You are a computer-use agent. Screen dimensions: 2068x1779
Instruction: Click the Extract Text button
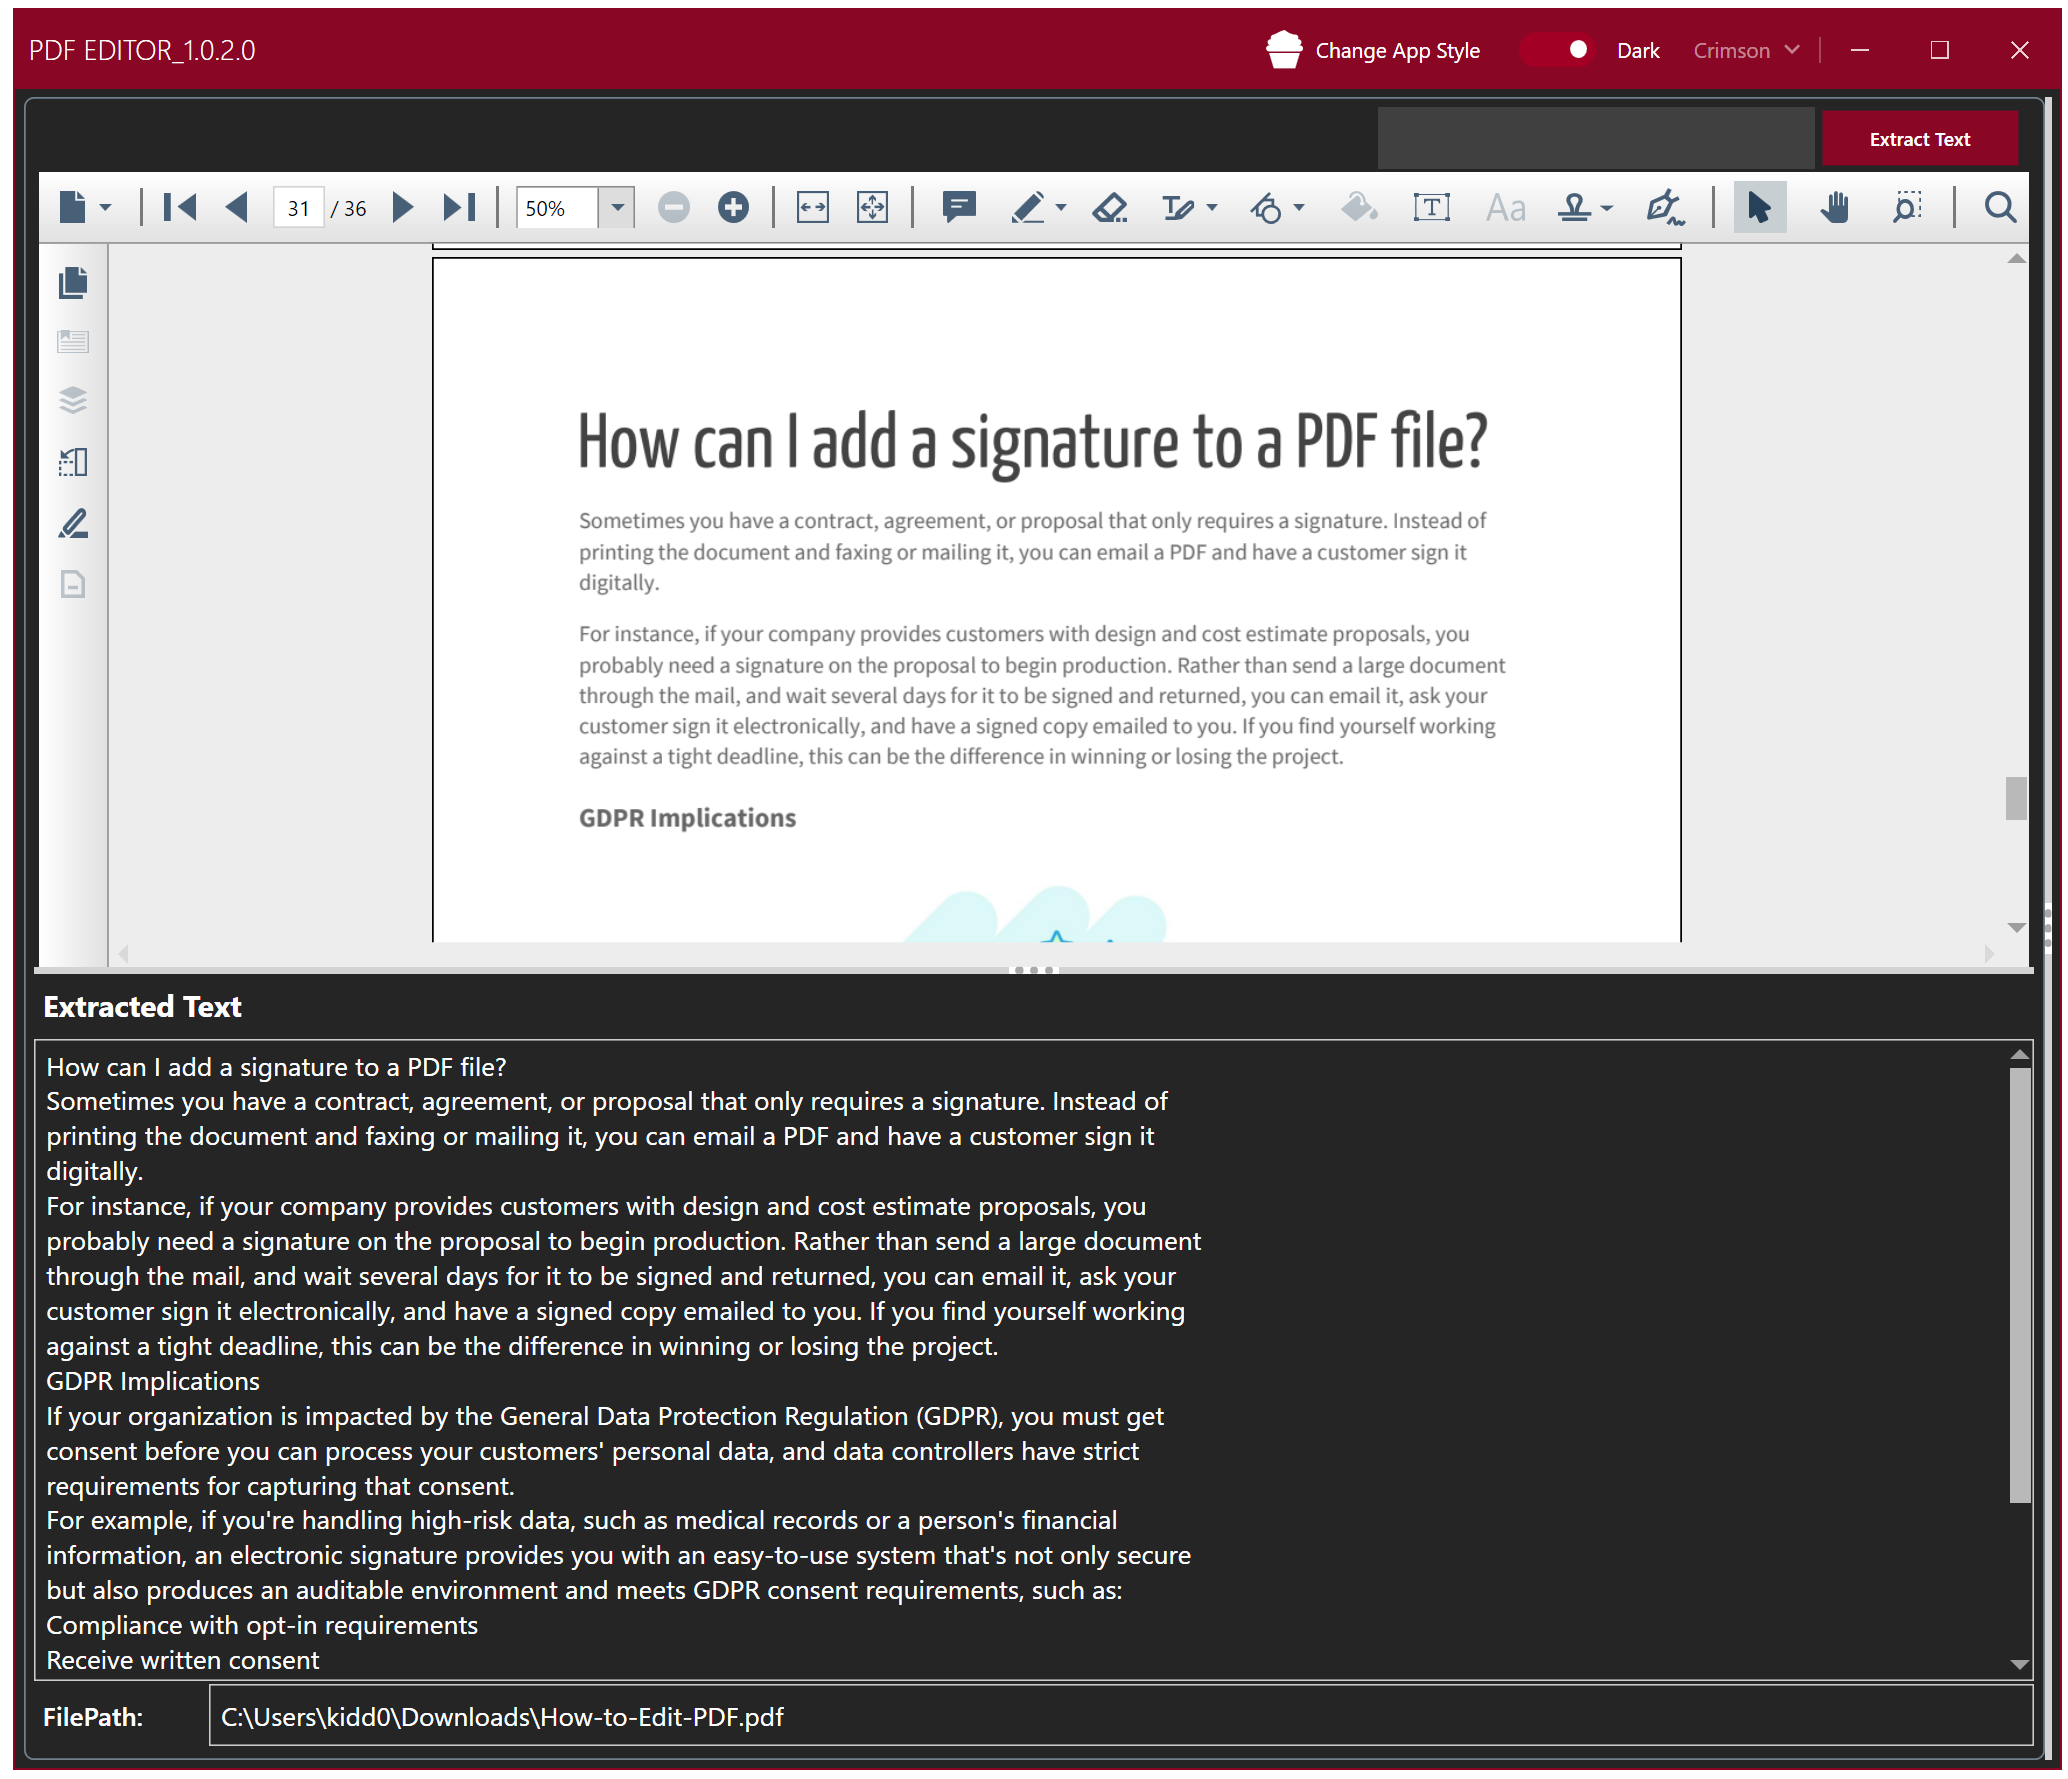(1920, 138)
